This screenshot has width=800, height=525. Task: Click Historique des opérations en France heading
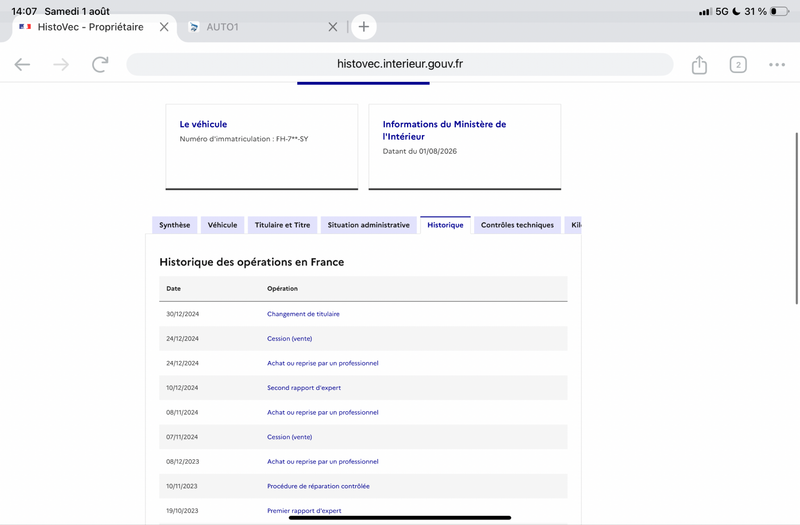tap(252, 262)
